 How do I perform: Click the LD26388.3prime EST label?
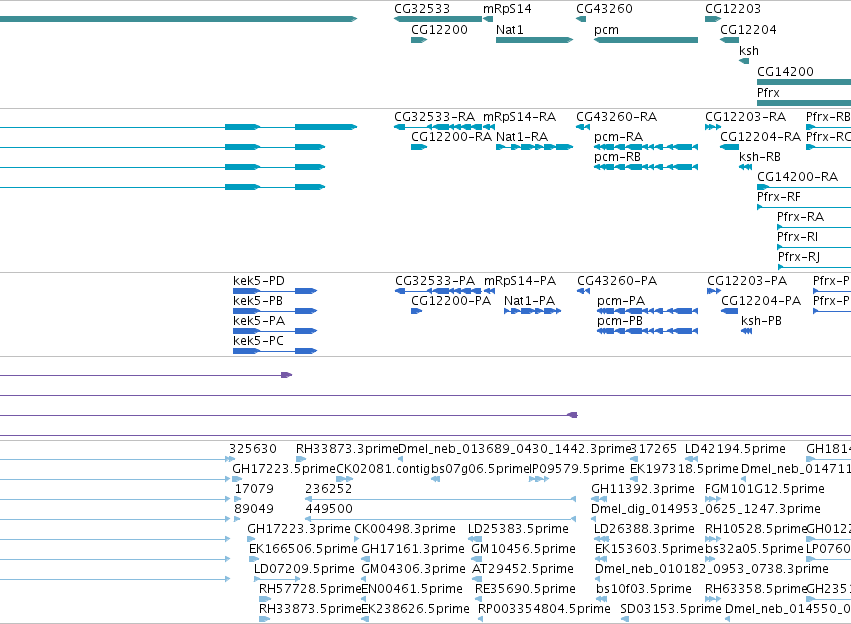[644, 529]
